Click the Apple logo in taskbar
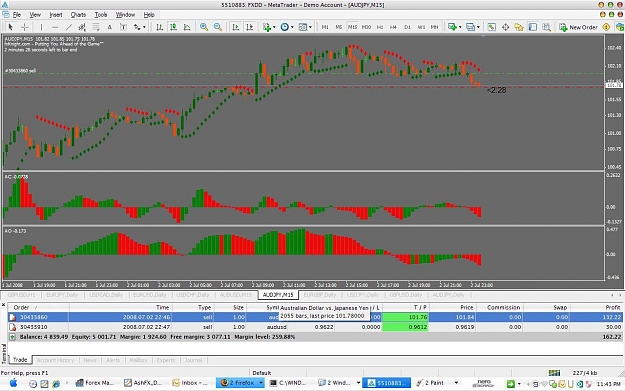The height and width of the screenshot is (391, 625). click(x=13, y=383)
